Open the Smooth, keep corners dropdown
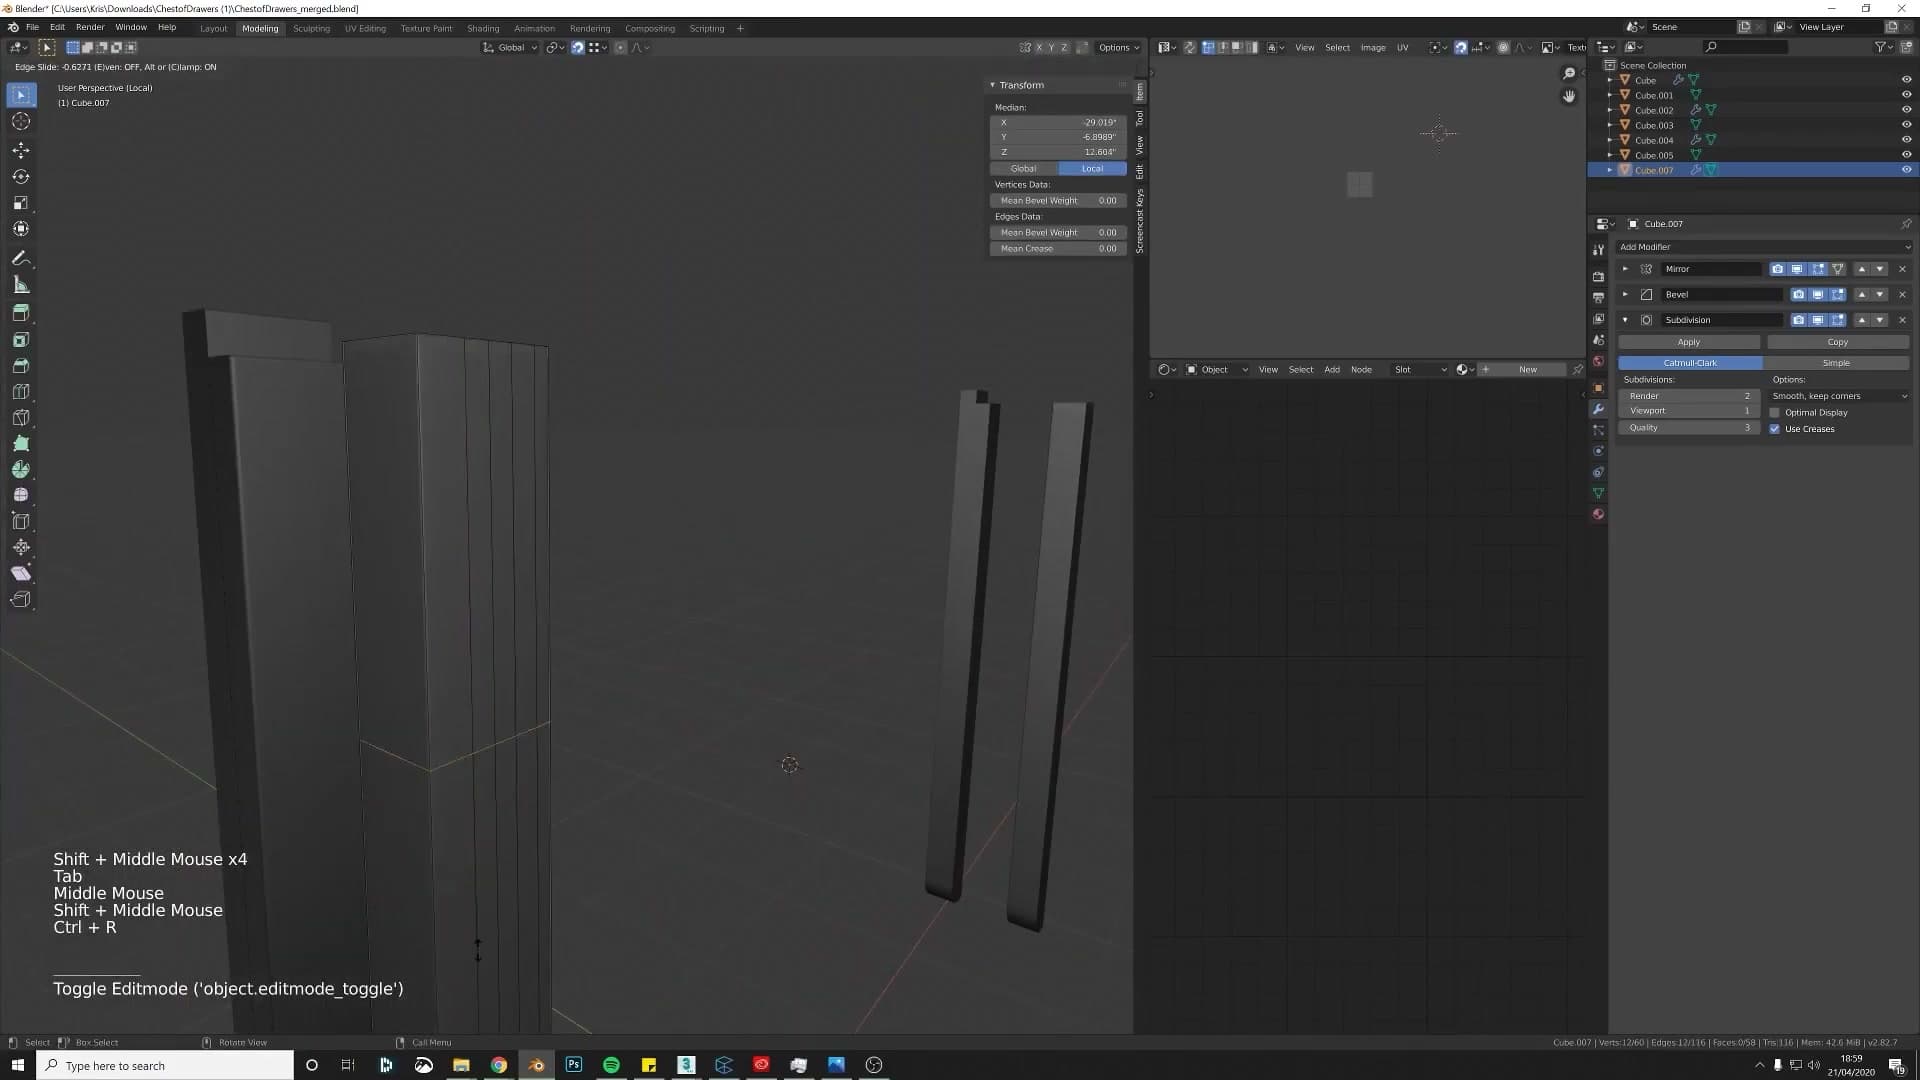The width and height of the screenshot is (1920, 1080). click(x=1839, y=396)
